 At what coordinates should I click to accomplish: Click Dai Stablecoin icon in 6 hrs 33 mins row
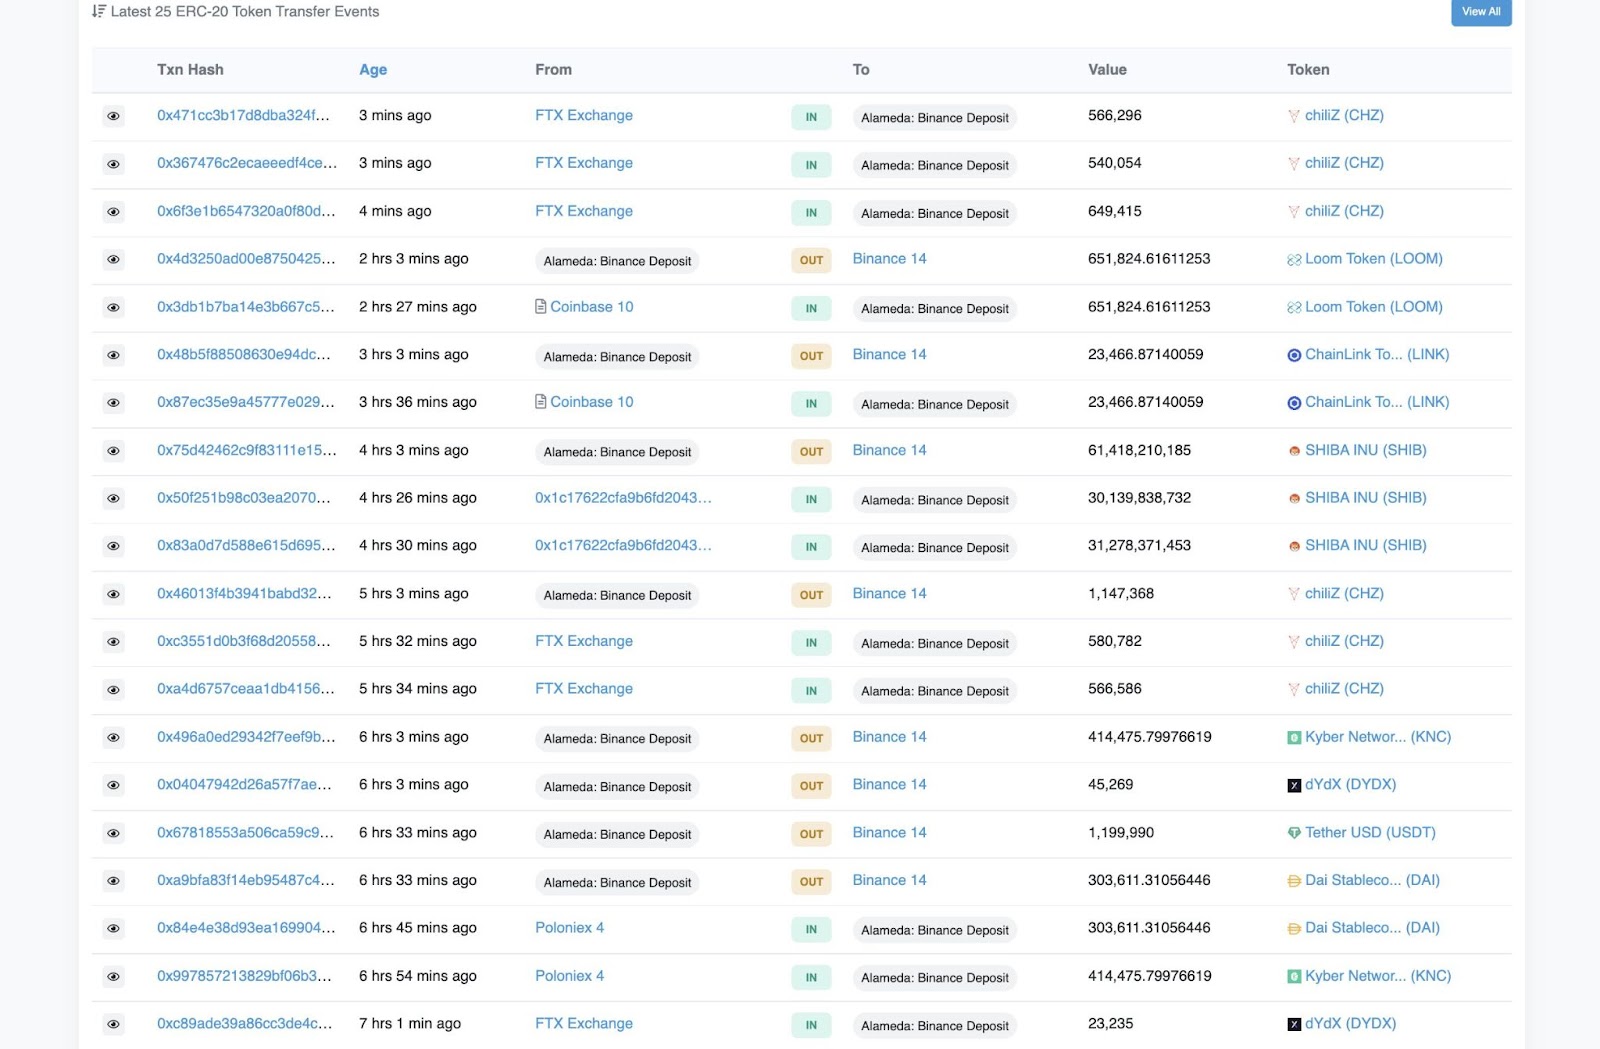[x=1294, y=881]
